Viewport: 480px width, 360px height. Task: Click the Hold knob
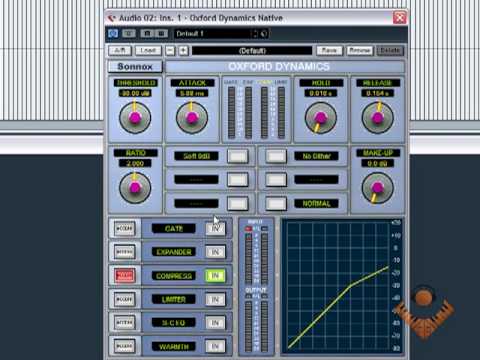[x=321, y=118]
